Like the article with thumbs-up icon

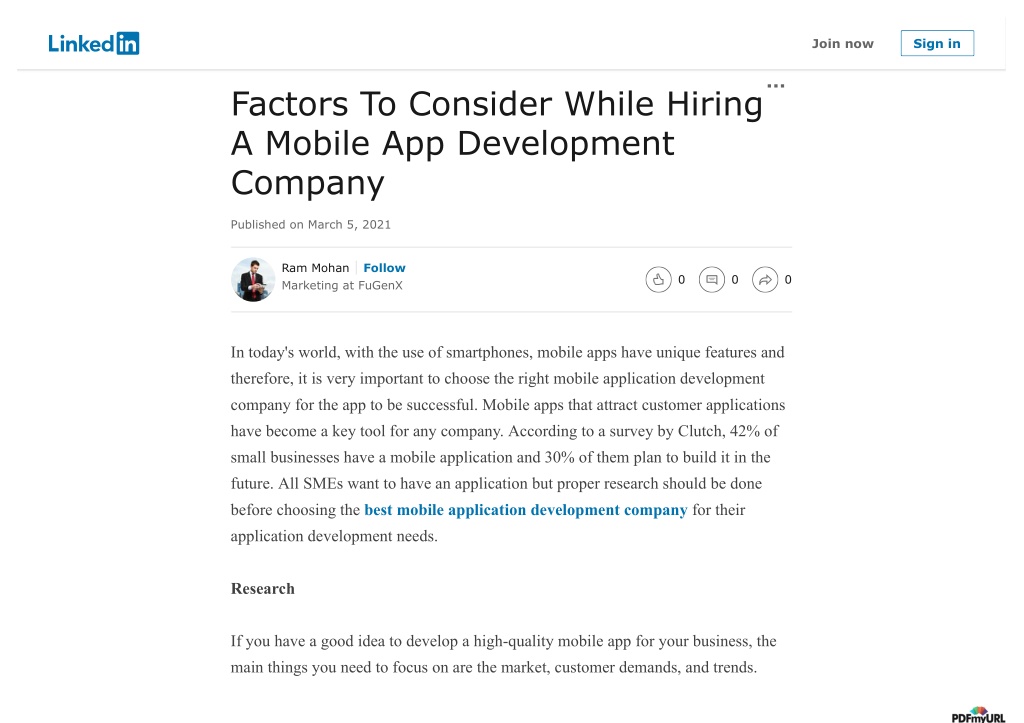[658, 280]
